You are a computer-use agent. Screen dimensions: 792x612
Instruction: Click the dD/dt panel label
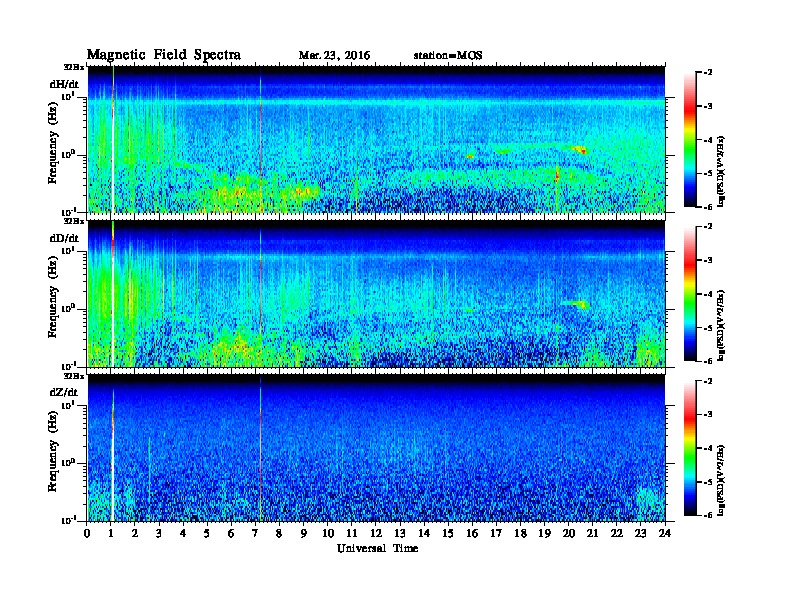point(64,238)
